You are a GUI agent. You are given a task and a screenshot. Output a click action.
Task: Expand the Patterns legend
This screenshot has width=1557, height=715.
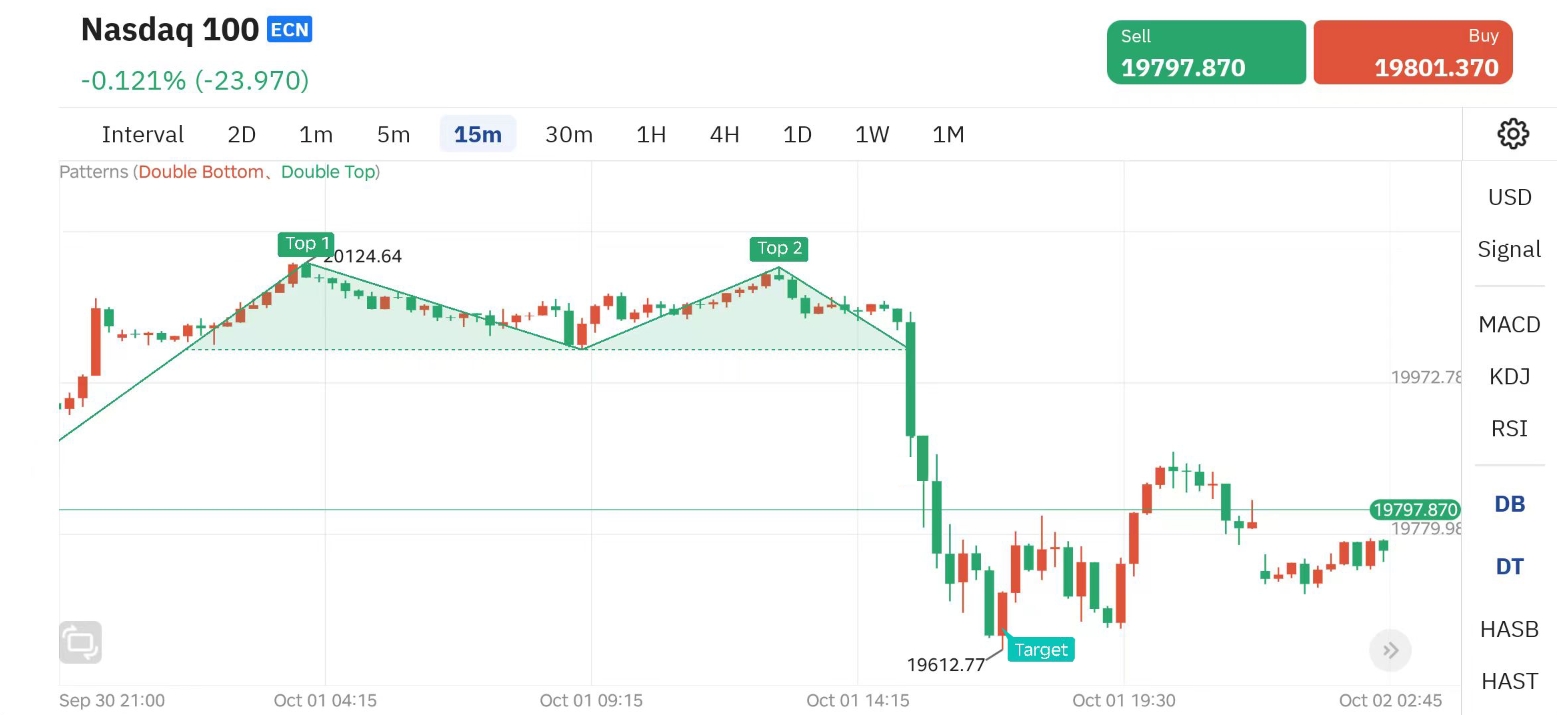click(219, 172)
